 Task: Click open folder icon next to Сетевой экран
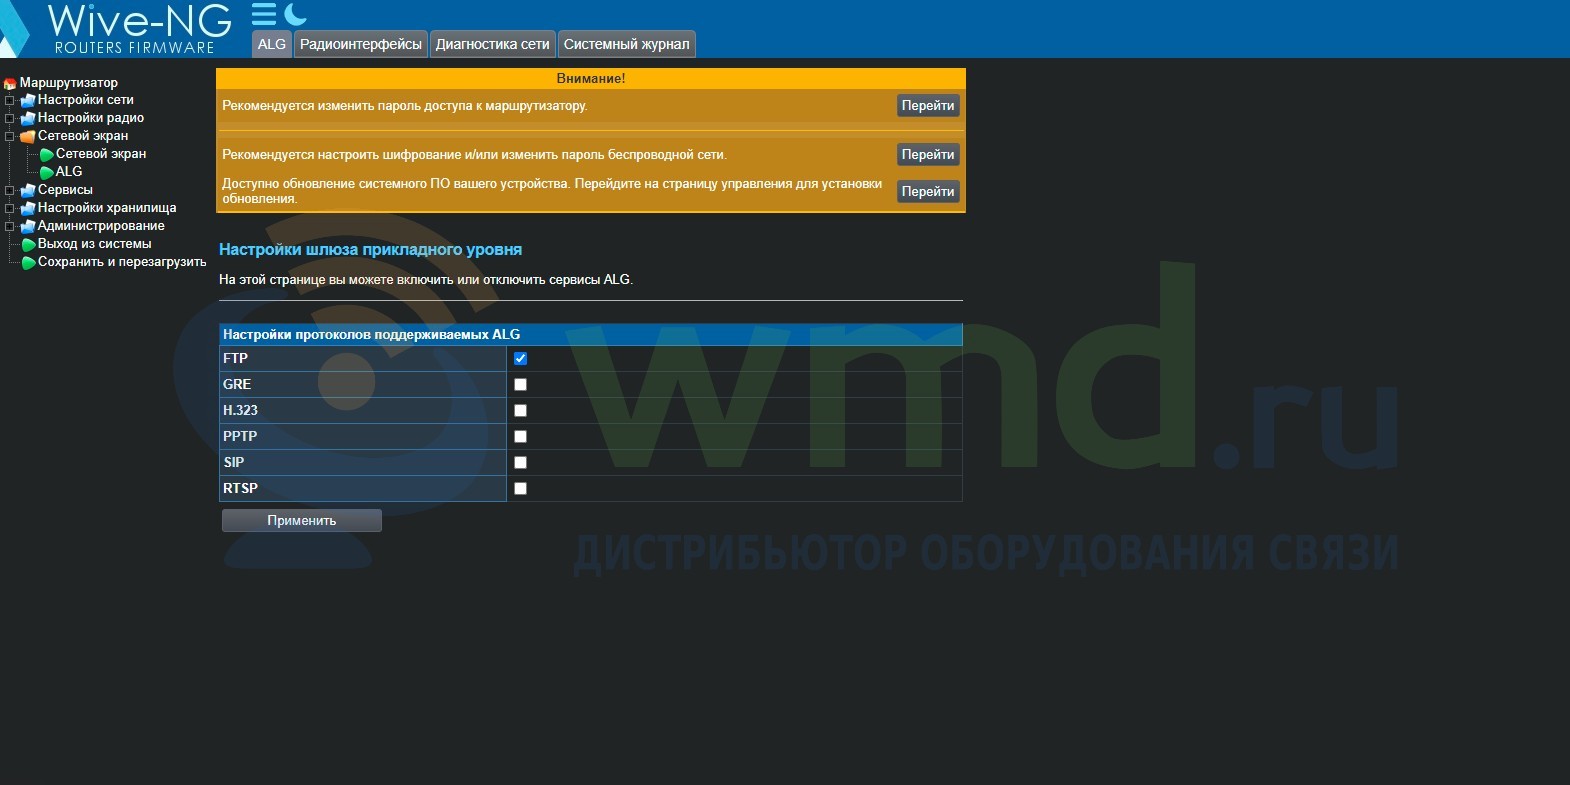pyautogui.click(x=28, y=136)
